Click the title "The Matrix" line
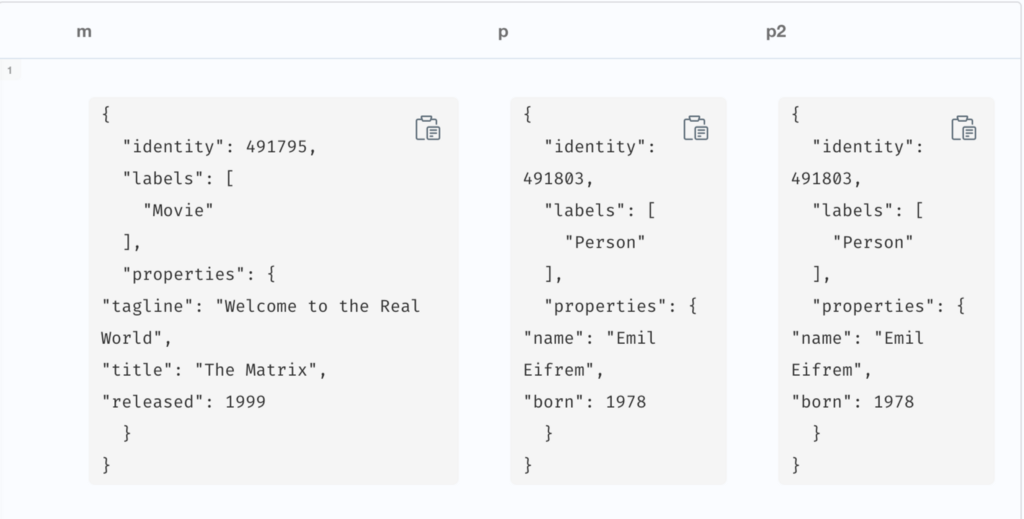1024x519 pixels. pyautogui.click(x=214, y=370)
